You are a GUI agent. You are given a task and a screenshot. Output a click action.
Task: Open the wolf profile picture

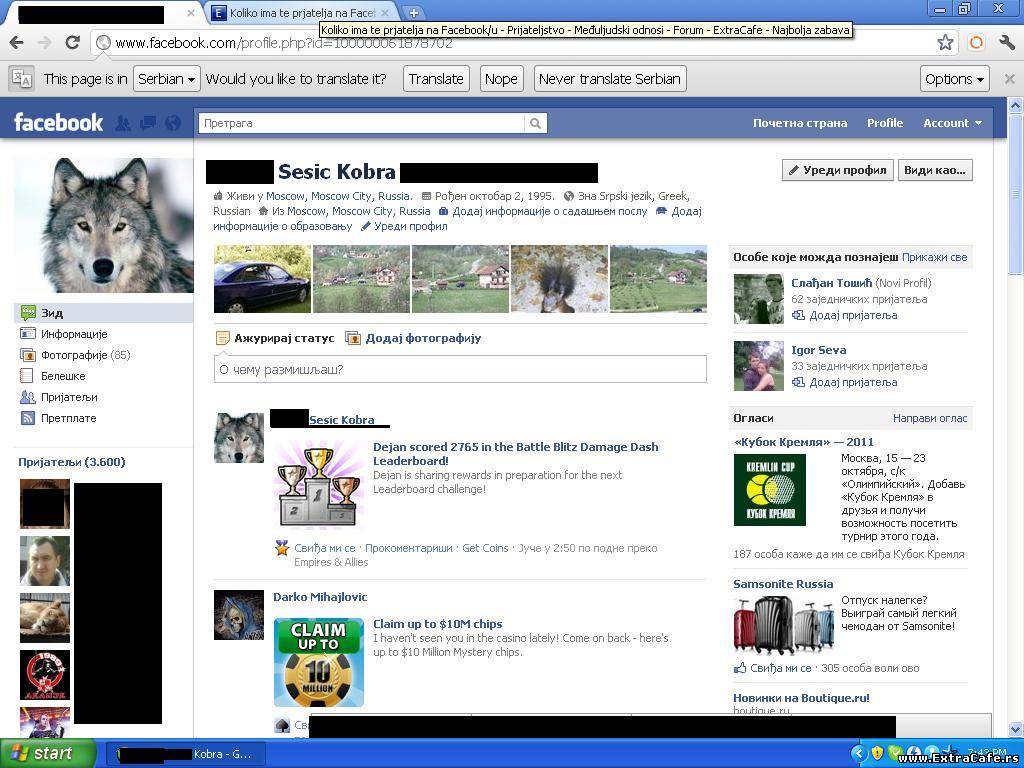point(104,225)
